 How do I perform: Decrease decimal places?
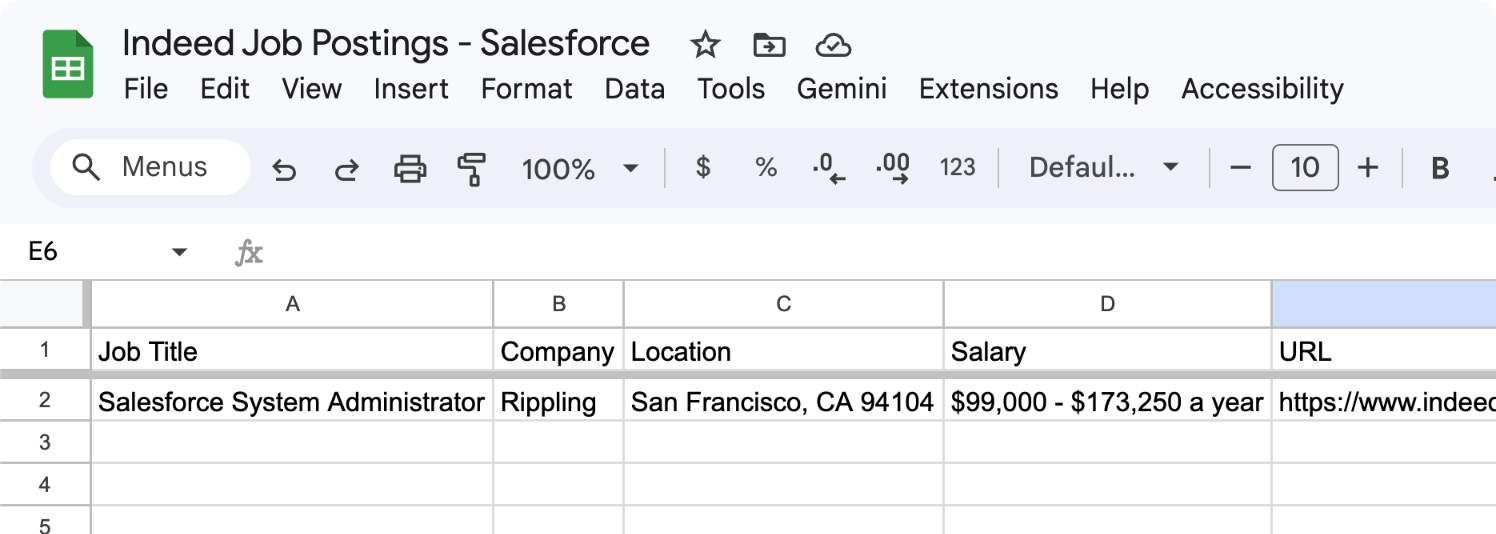[829, 168]
